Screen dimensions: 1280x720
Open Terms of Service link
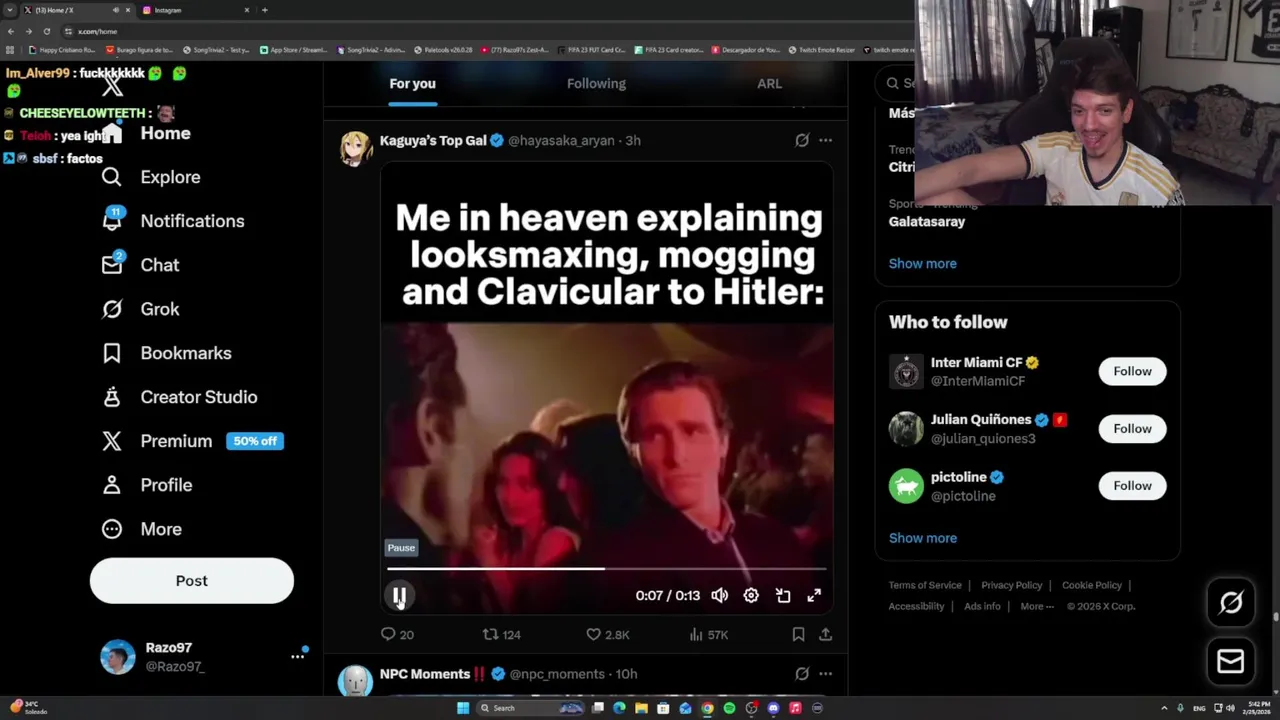click(x=925, y=585)
